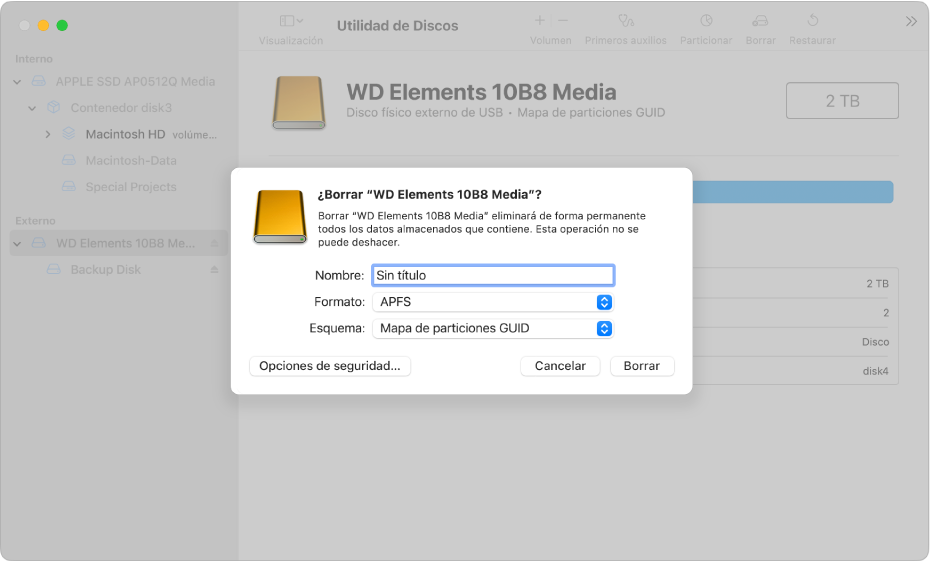The height and width of the screenshot is (564, 931).
Task: Click the Nombre text field
Action: 492,275
